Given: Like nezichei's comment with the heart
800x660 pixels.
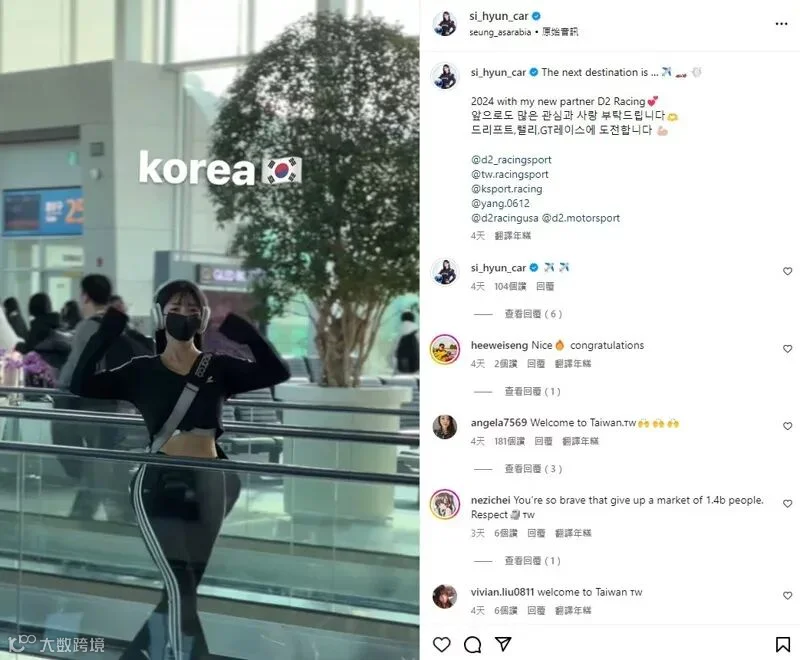Looking at the screenshot, I should (x=787, y=503).
